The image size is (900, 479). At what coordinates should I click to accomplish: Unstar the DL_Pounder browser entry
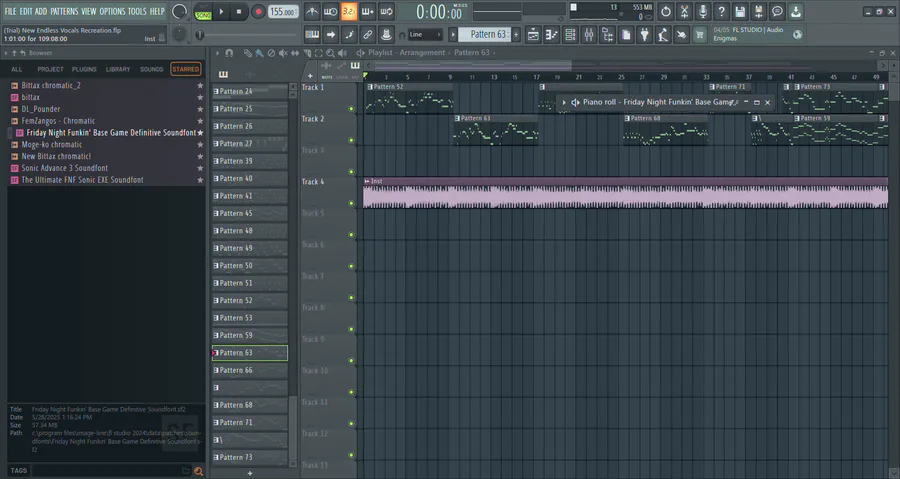[x=200, y=109]
